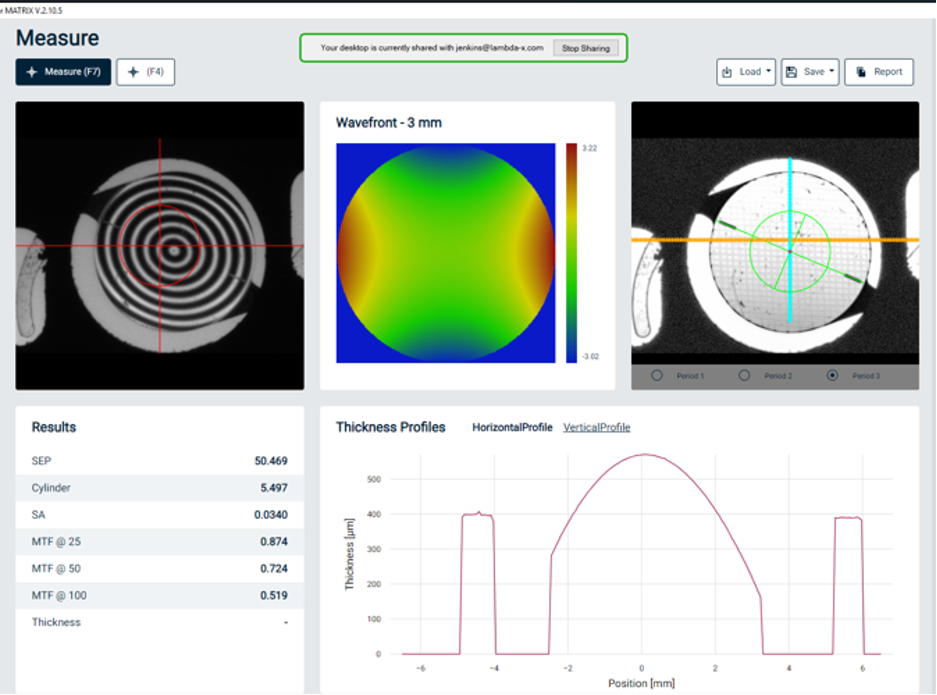Click the Load icon in the toolbar
Image resolution: width=937 pixels, height=695 pixels.
[727, 72]
